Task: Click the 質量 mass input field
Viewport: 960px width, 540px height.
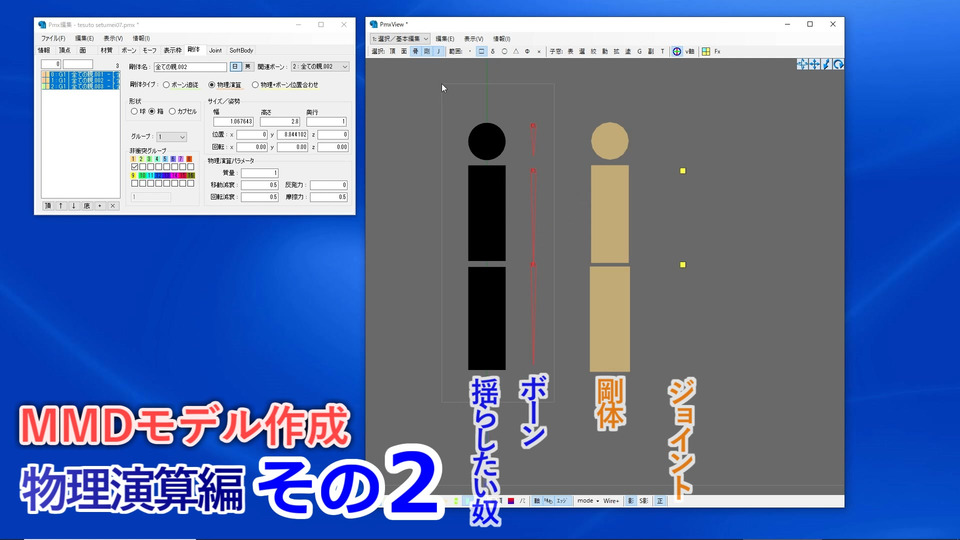Action: (260, 173)
